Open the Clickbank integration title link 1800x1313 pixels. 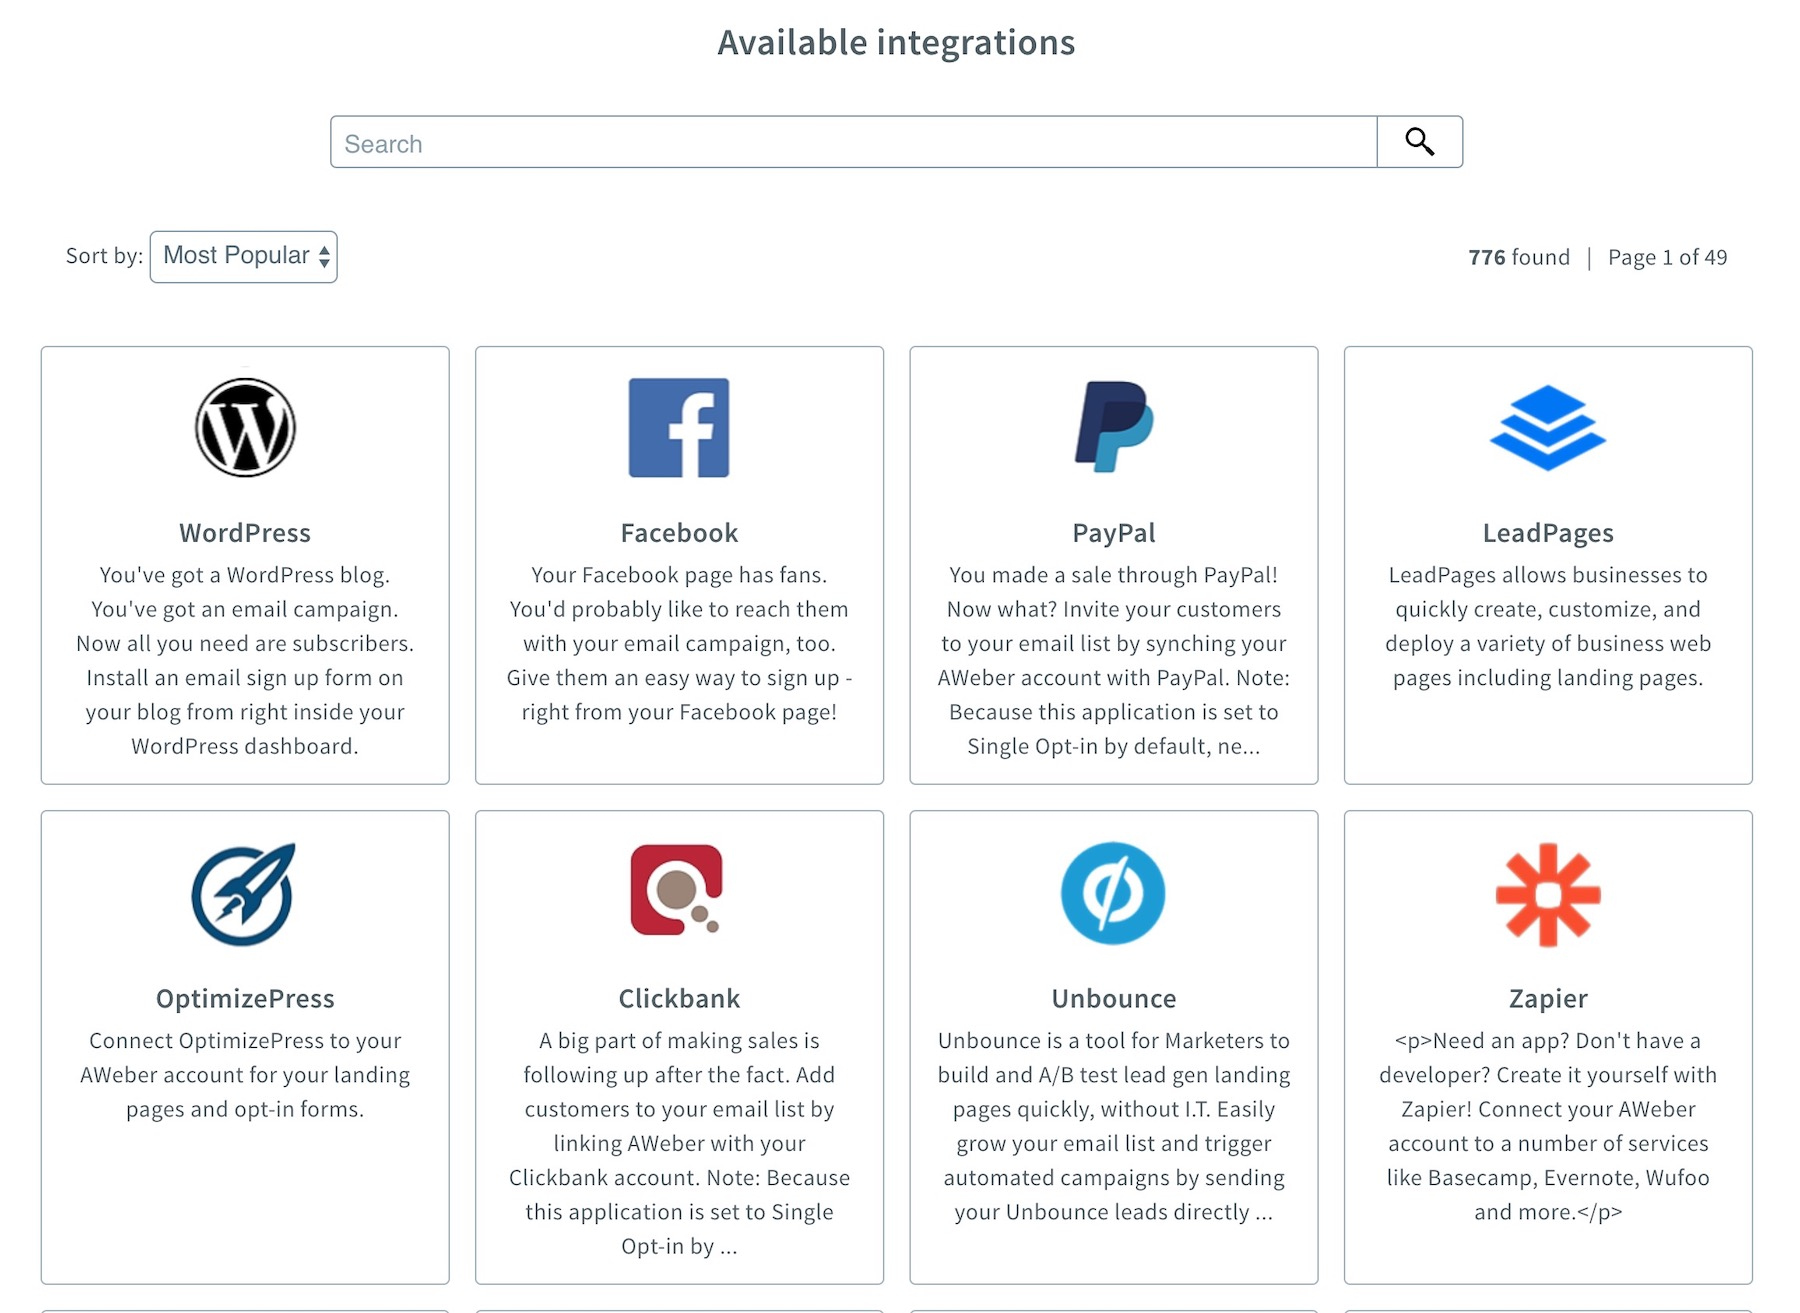click(x=679, y=999)
